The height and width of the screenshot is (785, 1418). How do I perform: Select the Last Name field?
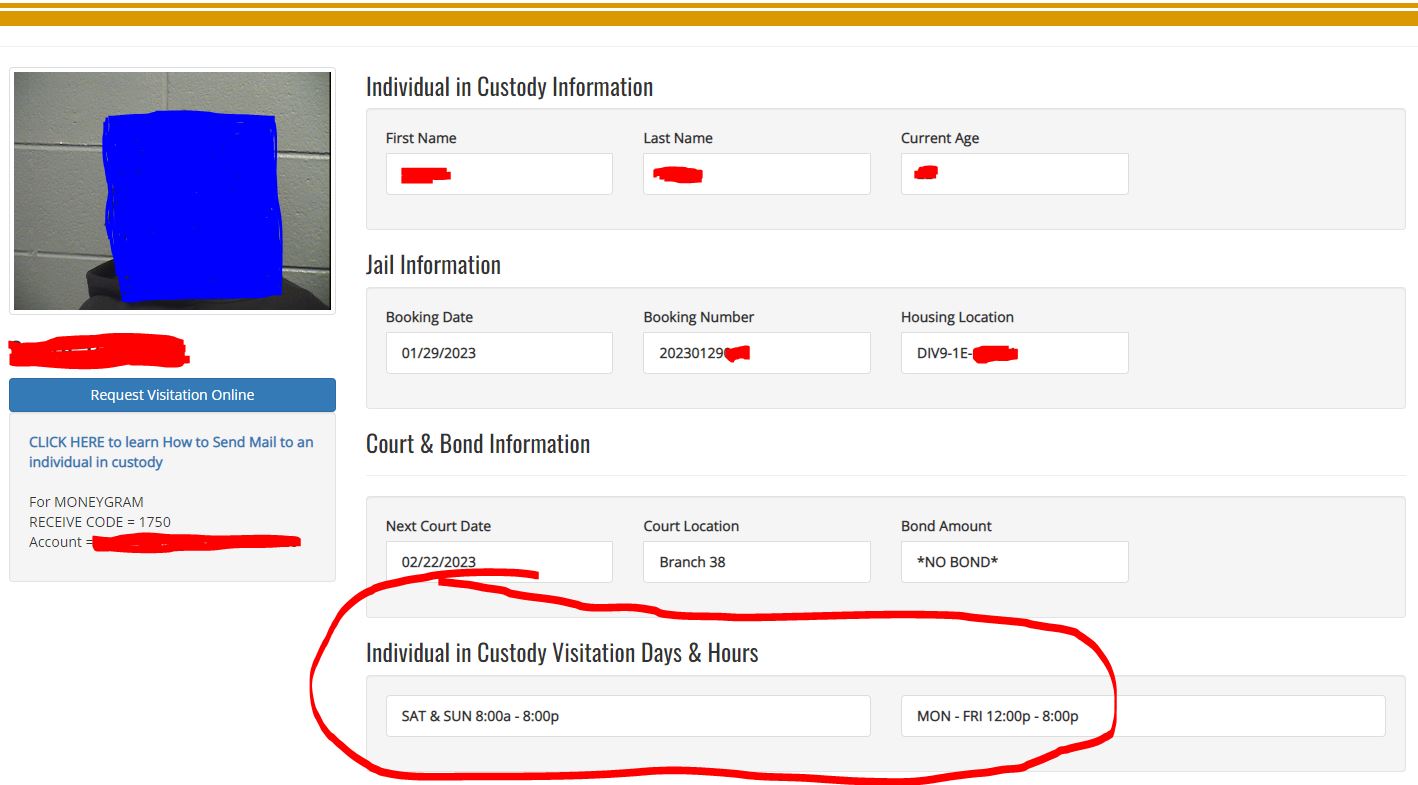coord(756,173)
